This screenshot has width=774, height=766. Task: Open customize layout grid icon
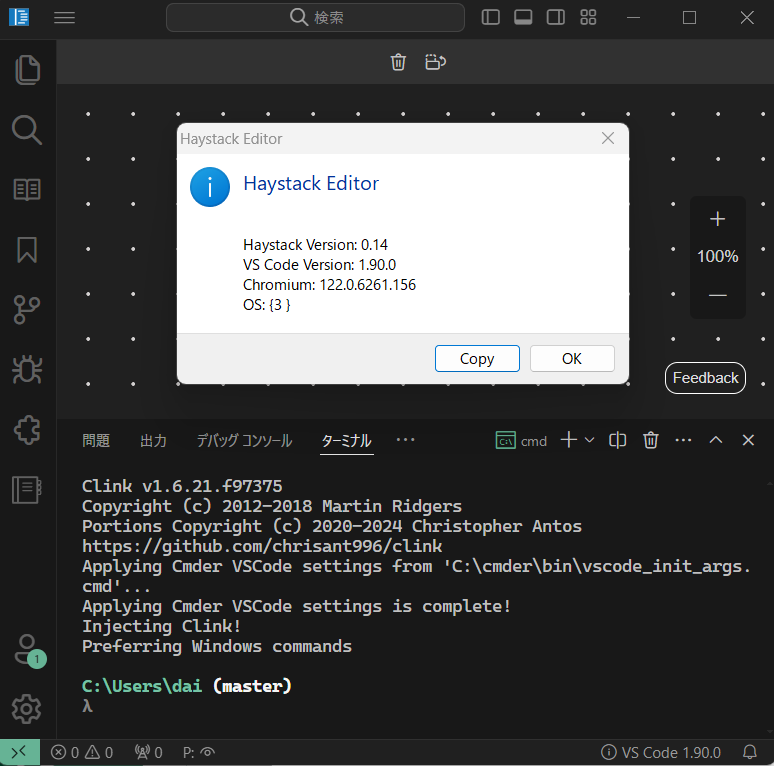pos(588,17)
